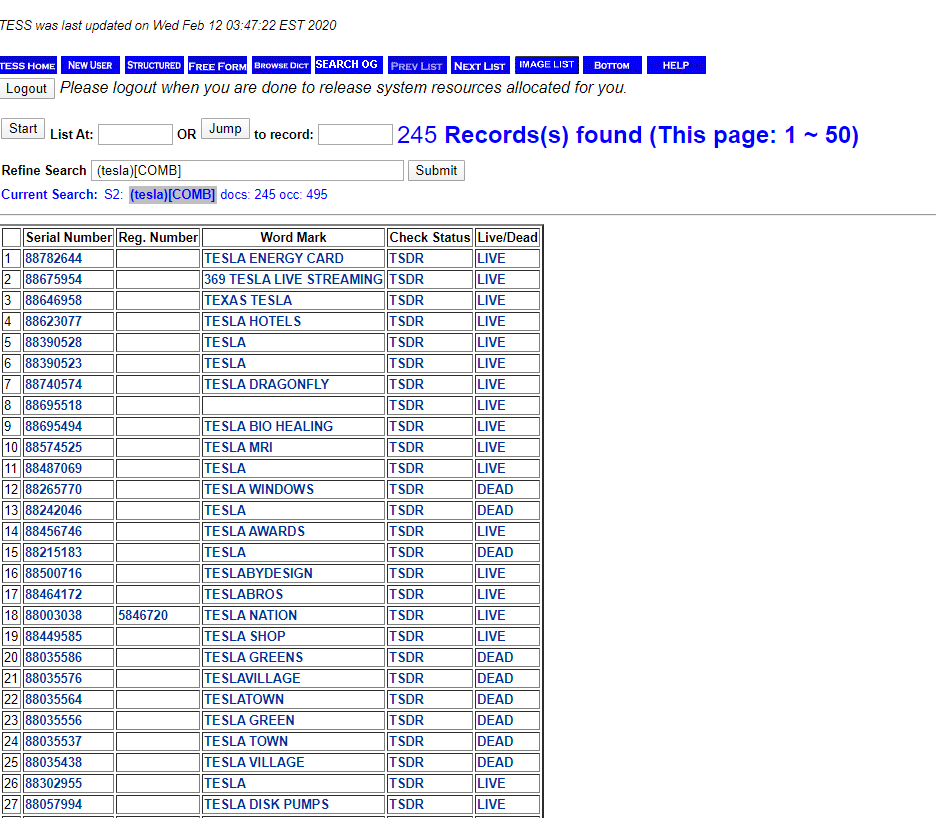Open the Free Form search

(217, 66)
